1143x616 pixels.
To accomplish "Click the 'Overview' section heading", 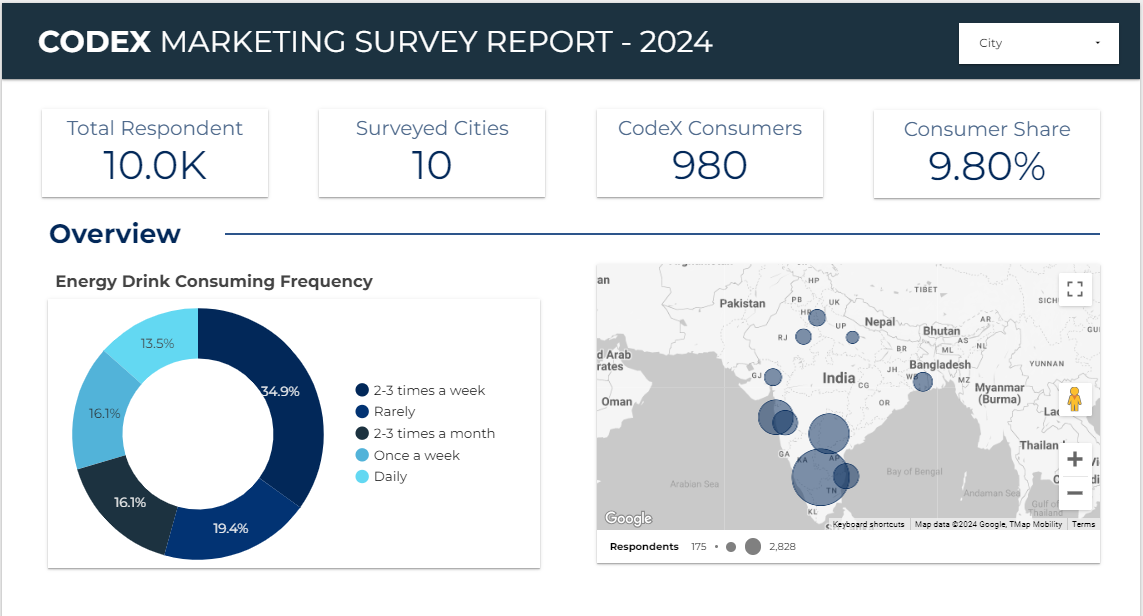I will click(x=115, y=234).
